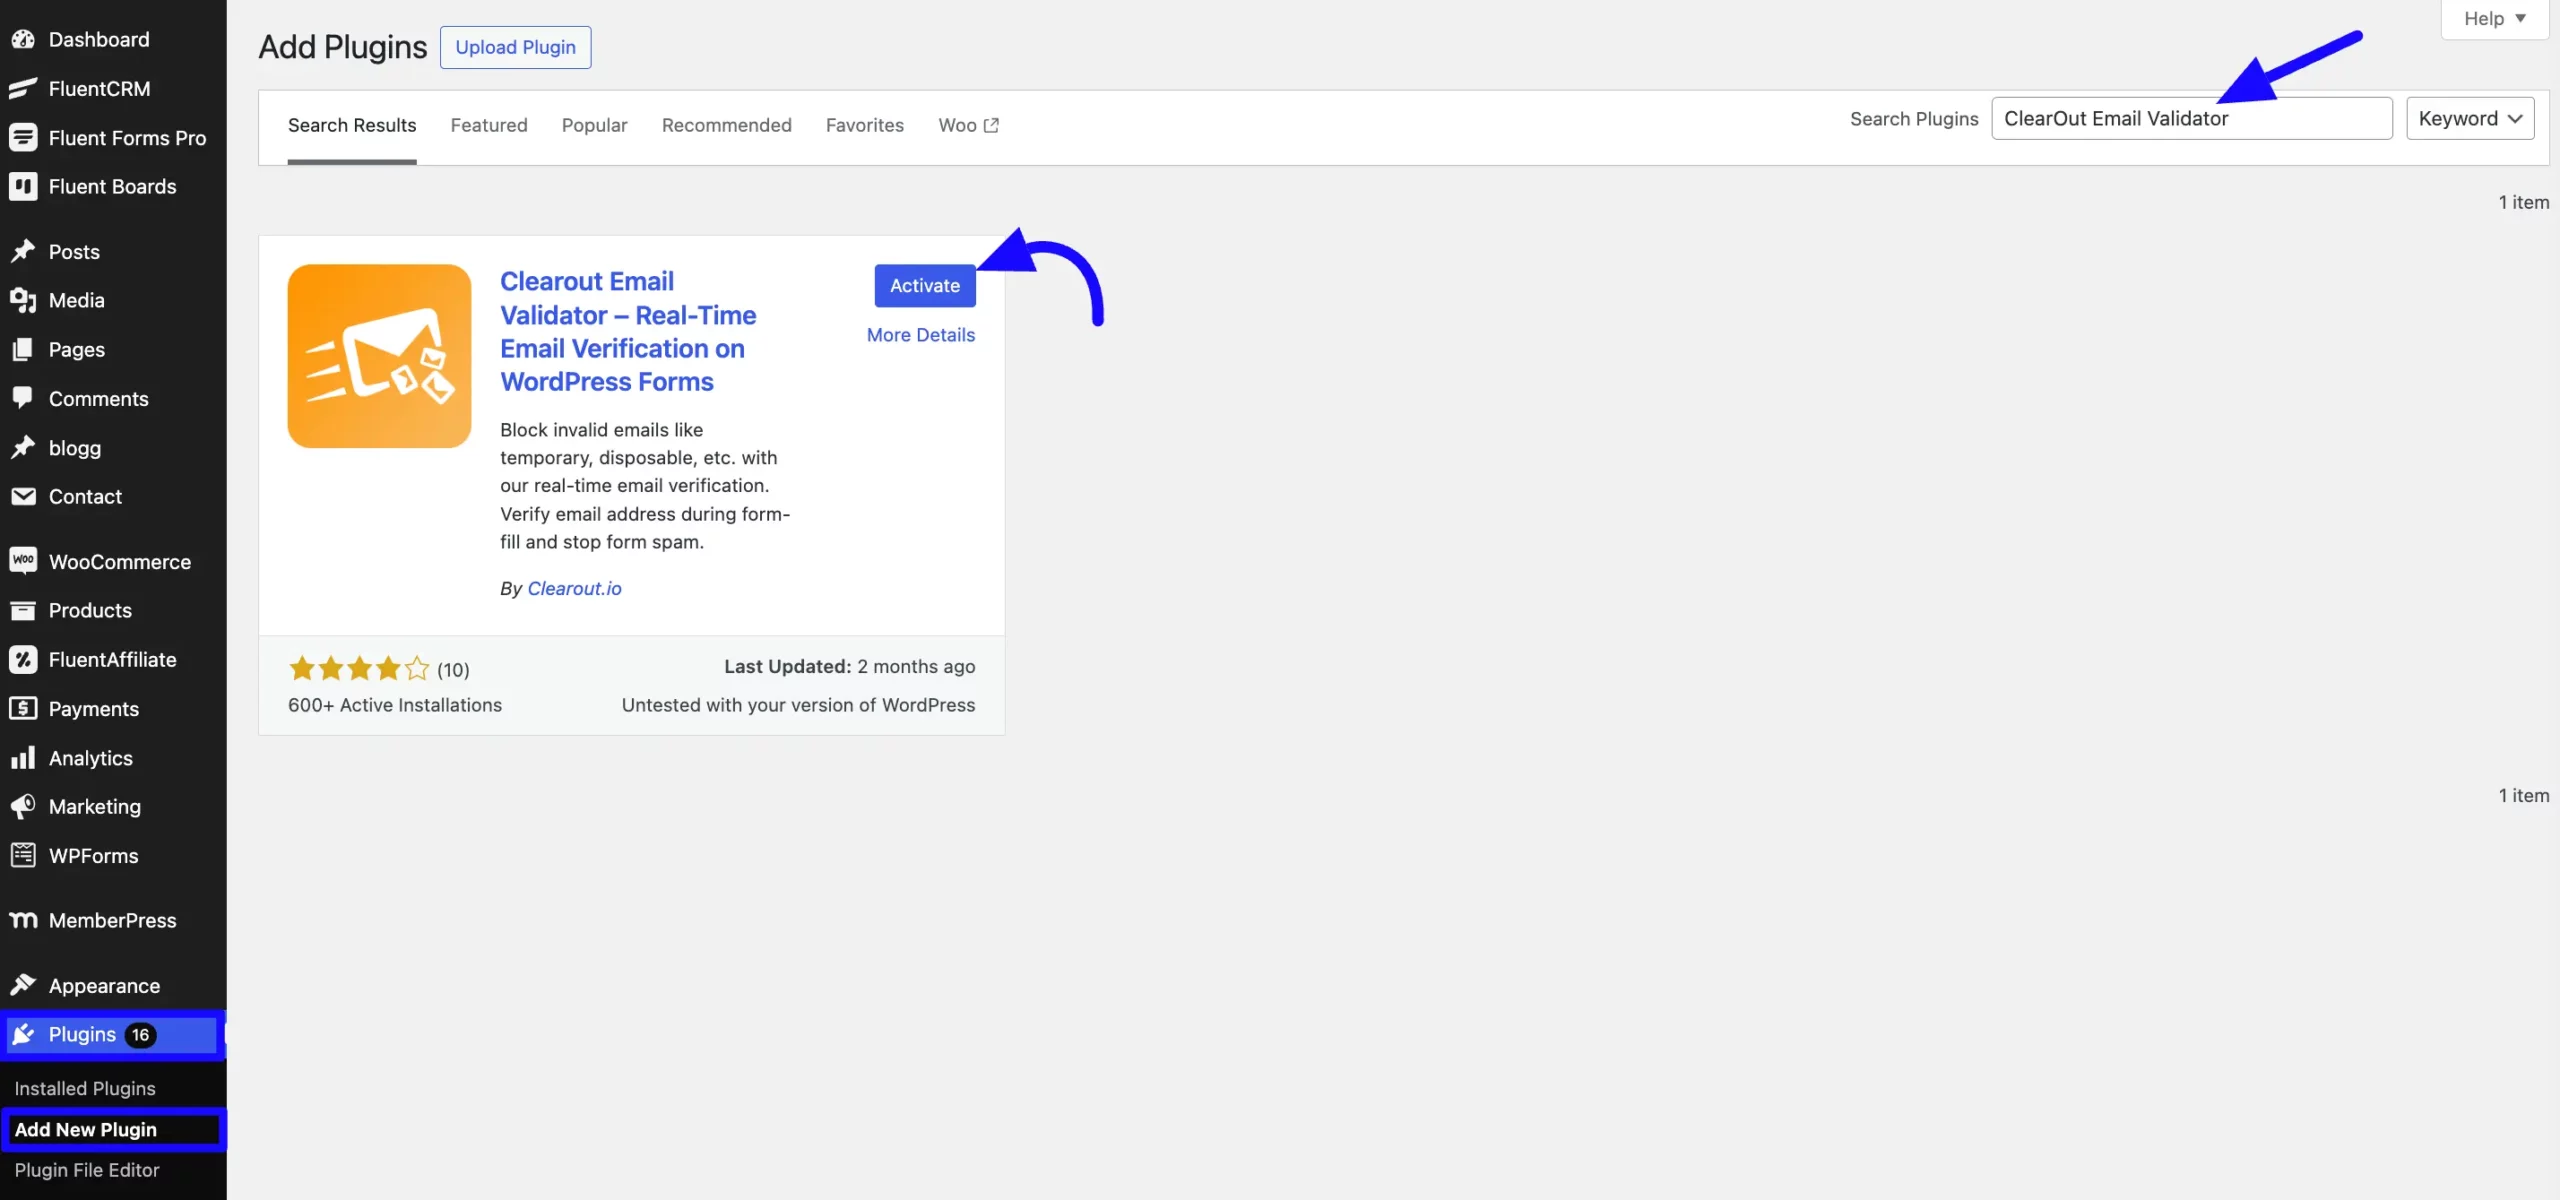This screenshot has height=1200, width=2560.
Task: Click the Plugins plug icon
Action: (x=23, y=1035)
